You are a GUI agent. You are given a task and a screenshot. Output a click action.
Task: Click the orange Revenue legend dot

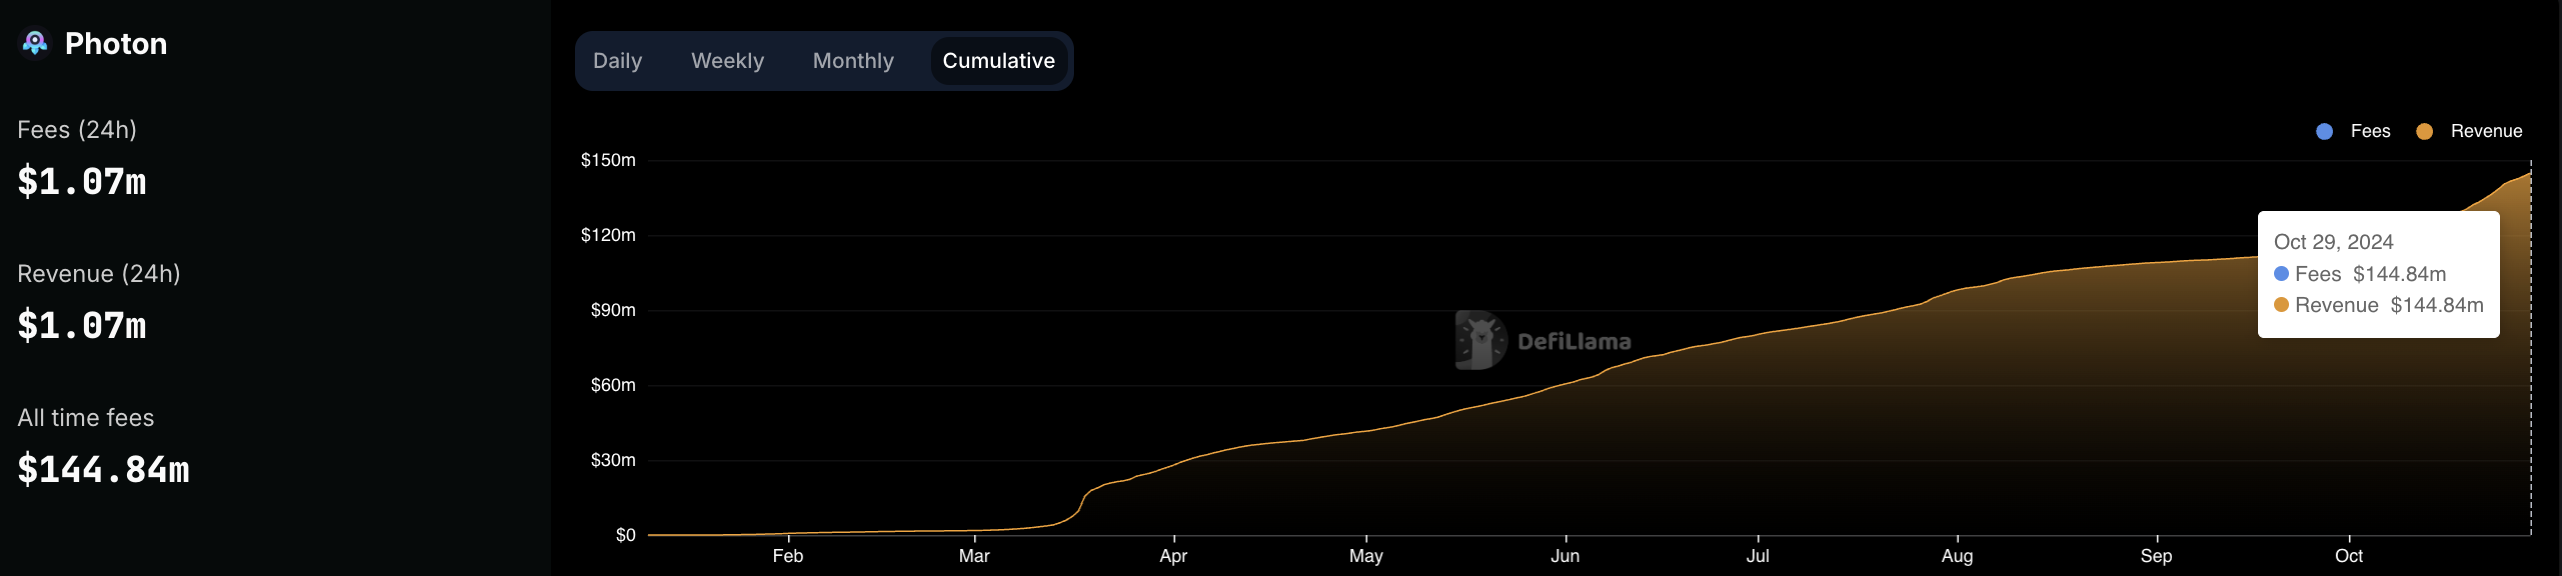[2424, 132]
